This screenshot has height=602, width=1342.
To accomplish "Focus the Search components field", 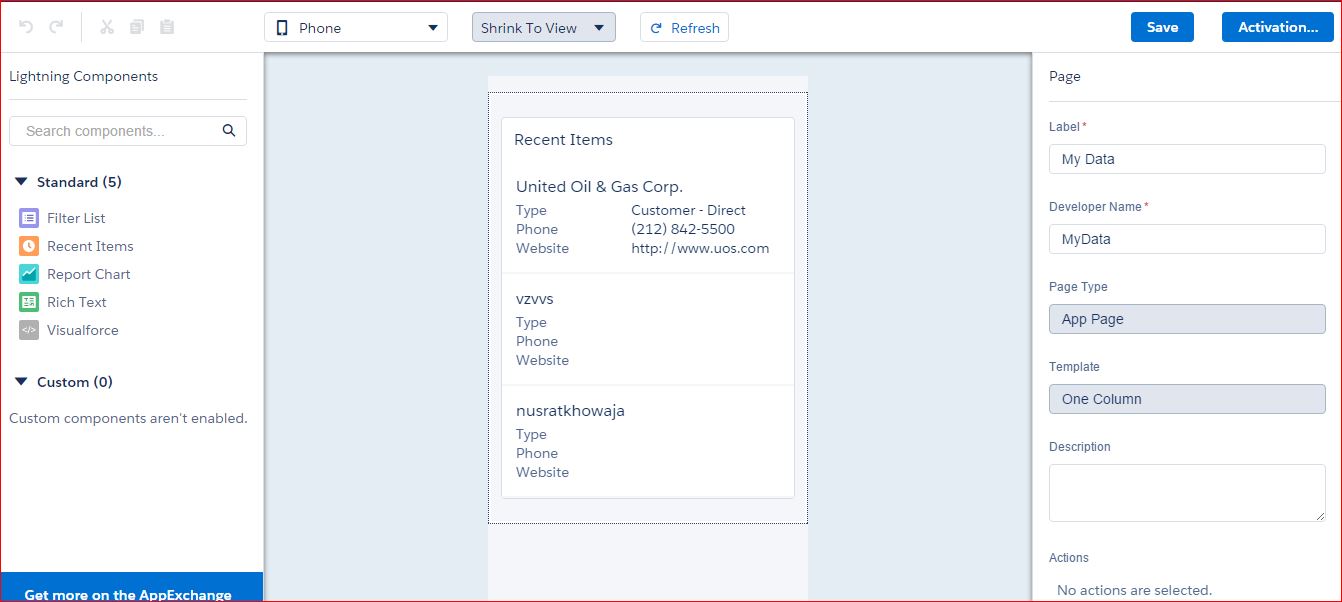I will tap(128, 131).
